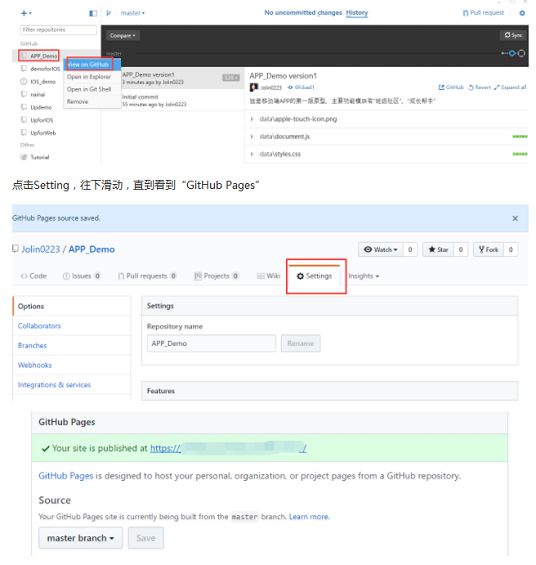The image size is (536, 565).
Task: Switch to Pull requests tab
Action: (x=147, y=276)
